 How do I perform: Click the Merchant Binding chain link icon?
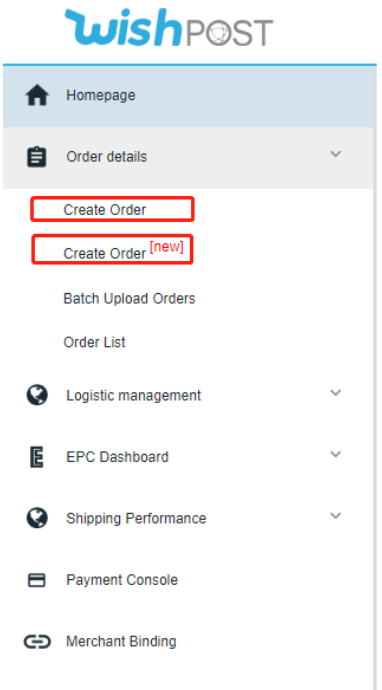tap(37, 642)
